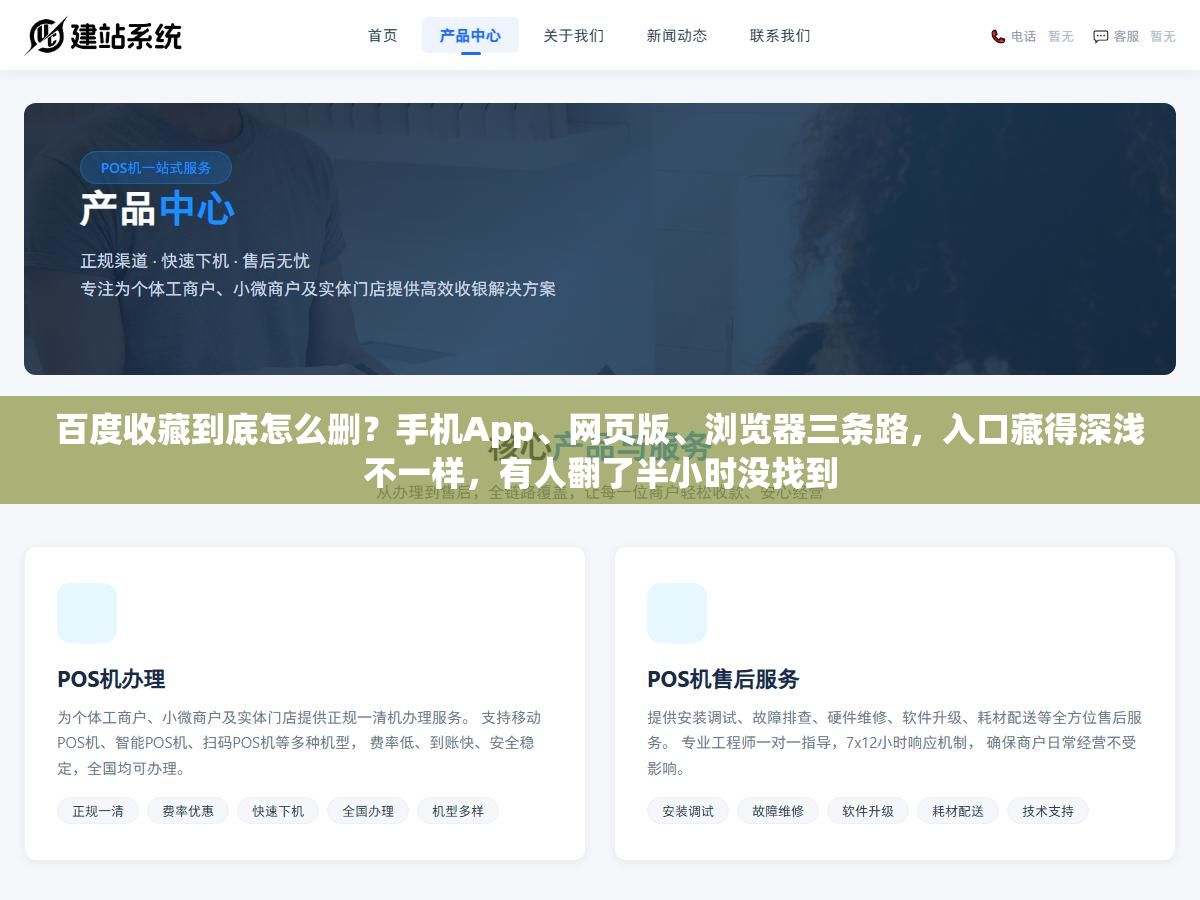
Task: Click the 耗材配送 tag
Action: (x=958, y=811)
